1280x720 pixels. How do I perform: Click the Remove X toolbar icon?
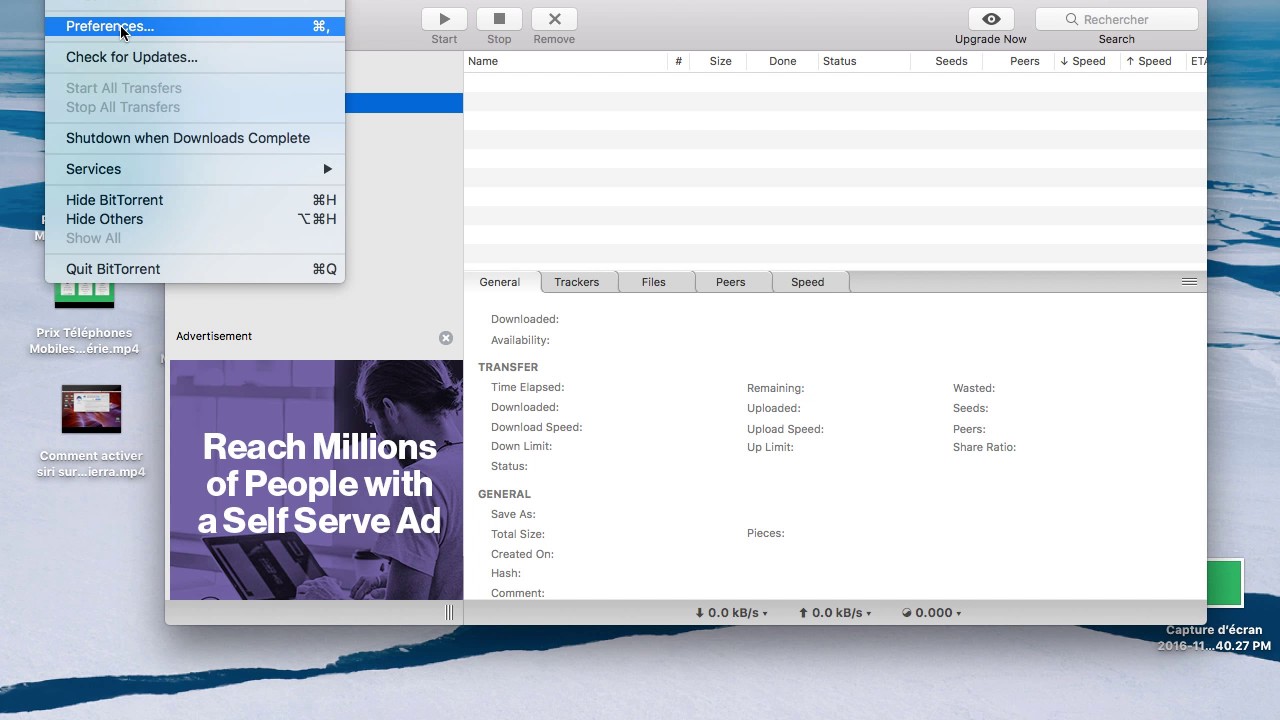[554, 19]
